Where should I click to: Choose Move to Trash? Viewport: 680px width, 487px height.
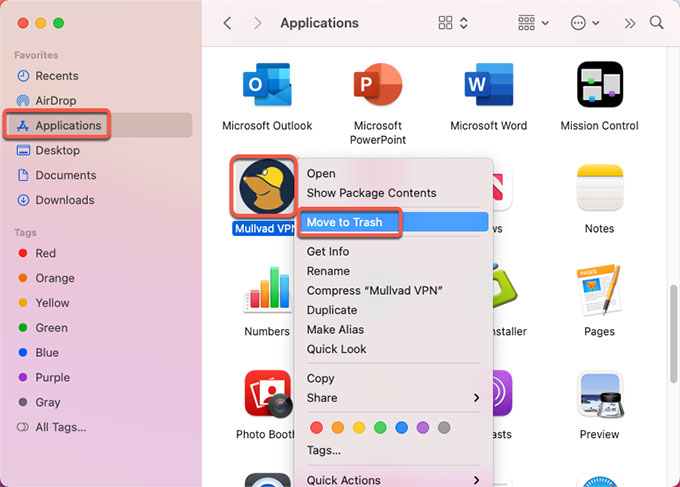tap(393, 222)
